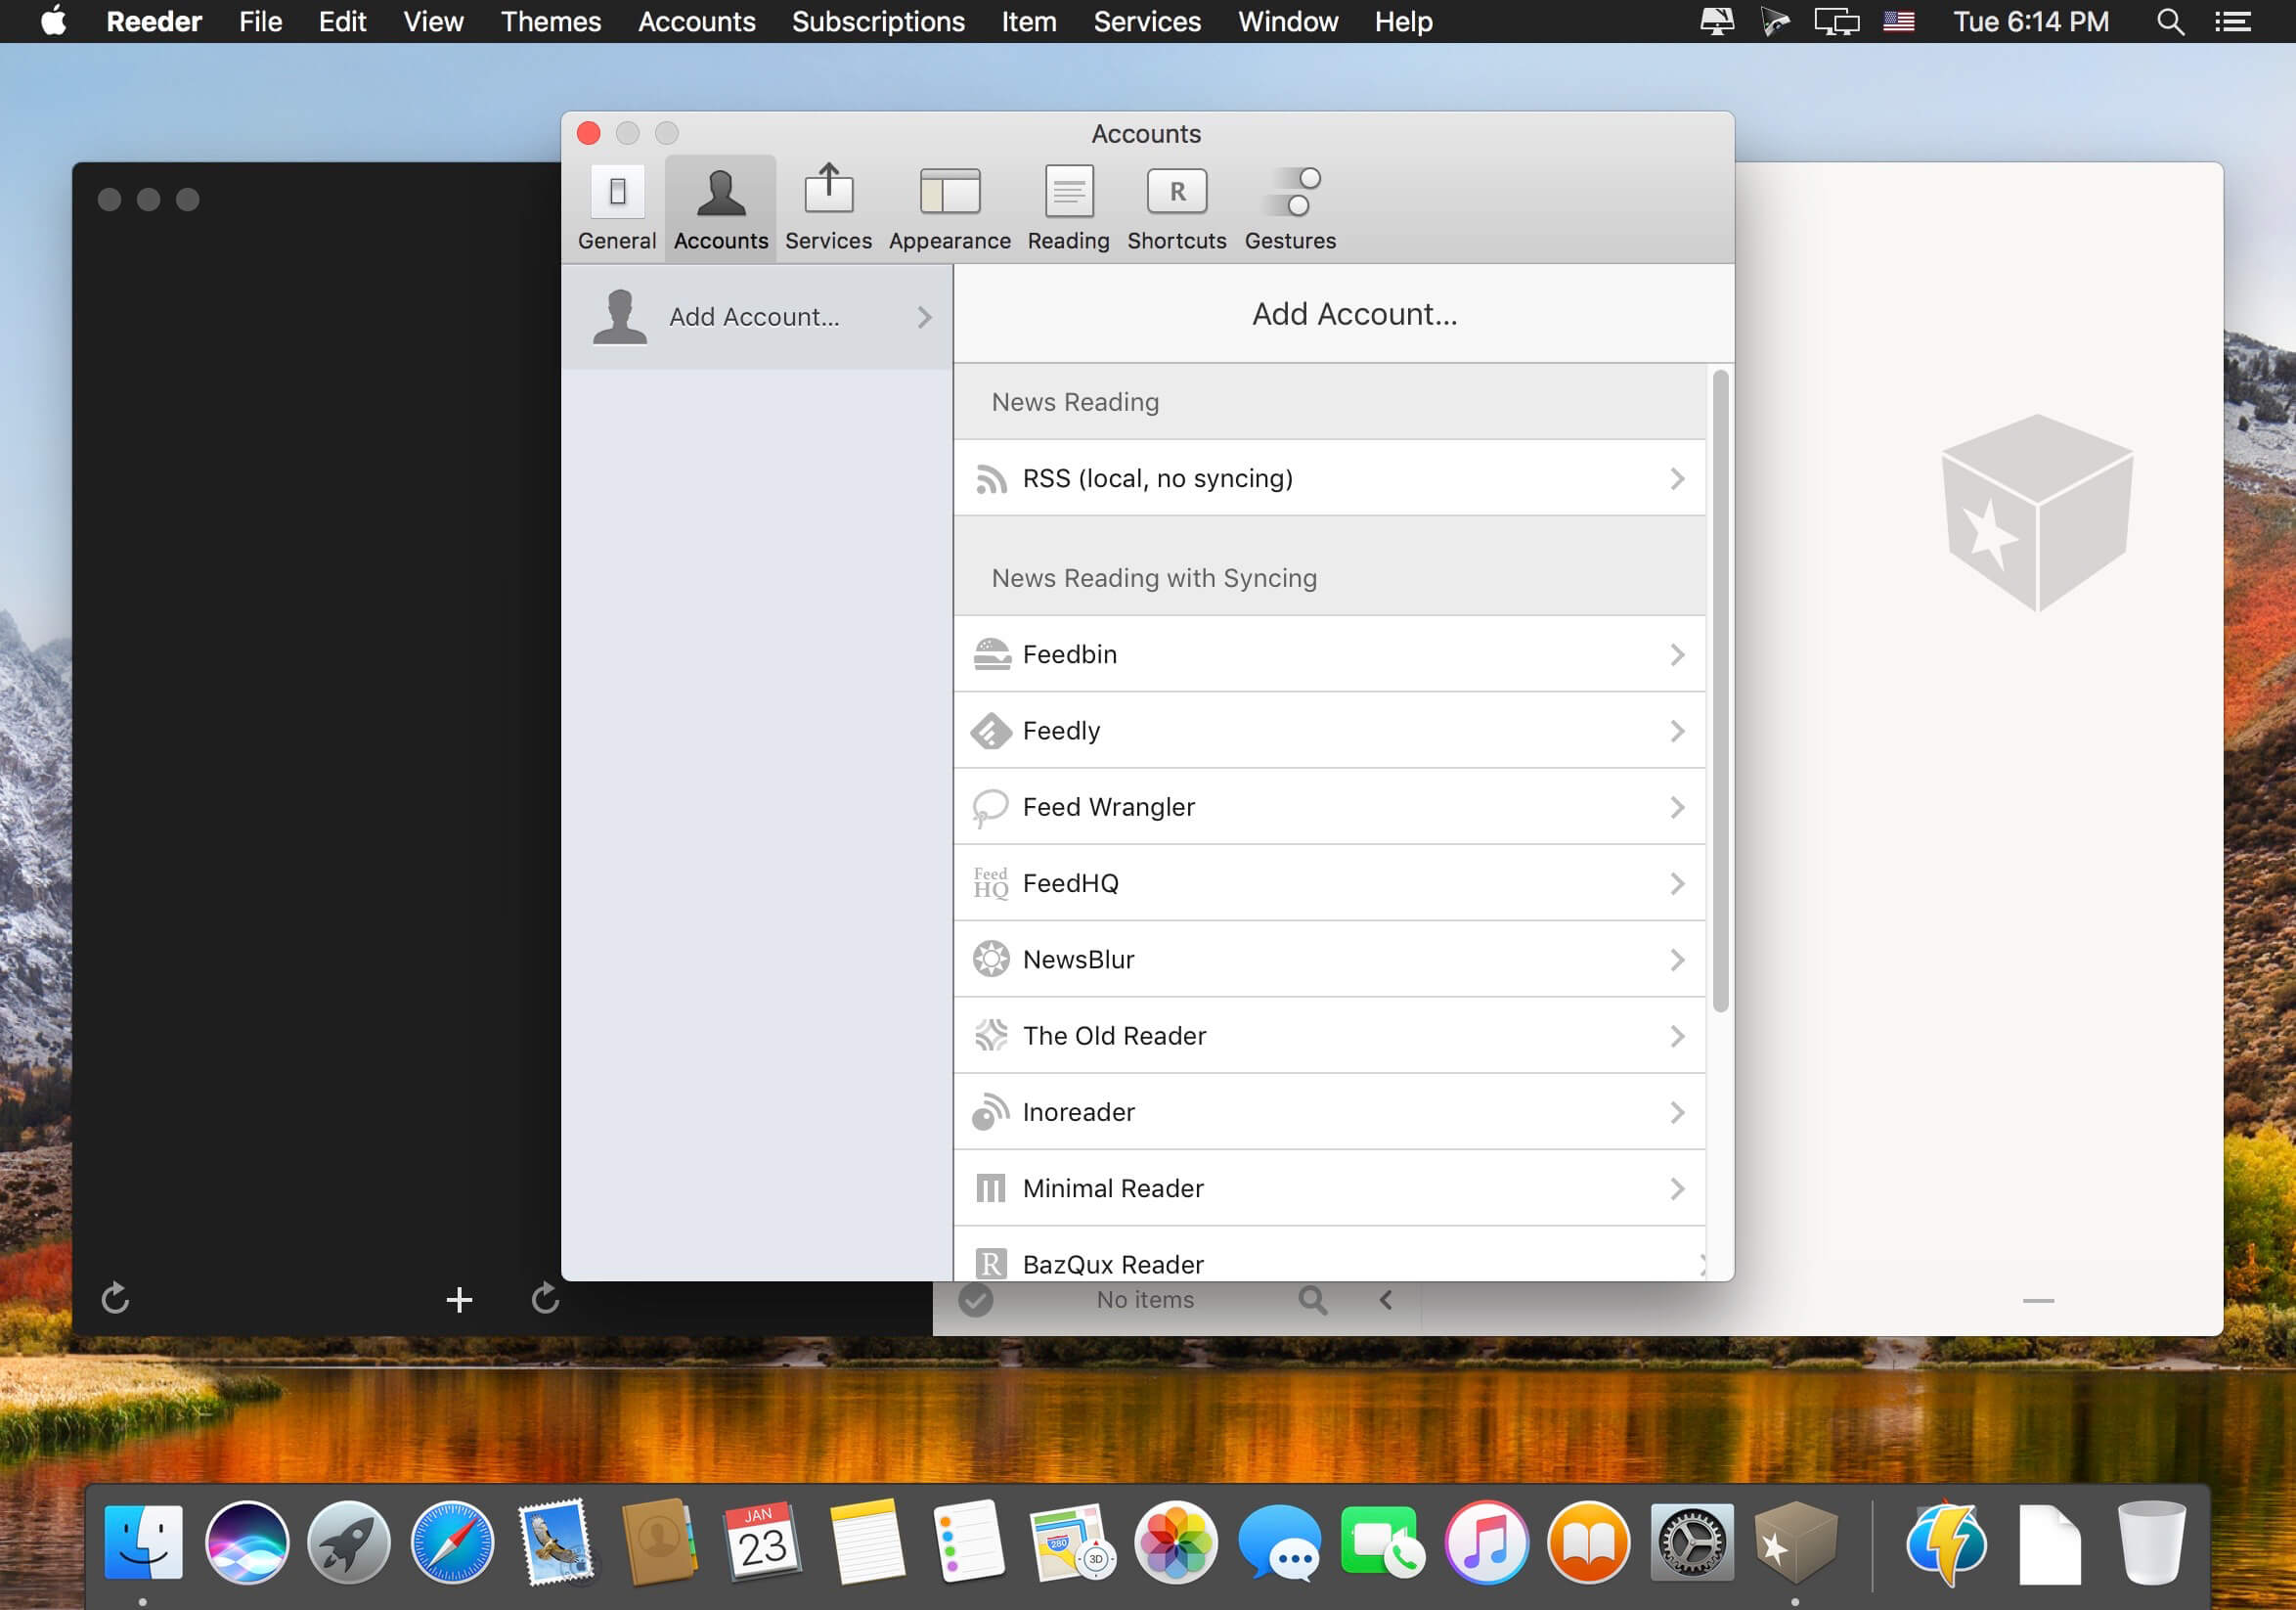
Task: Open the Appearance preferences tab
Action: (949, 209)
